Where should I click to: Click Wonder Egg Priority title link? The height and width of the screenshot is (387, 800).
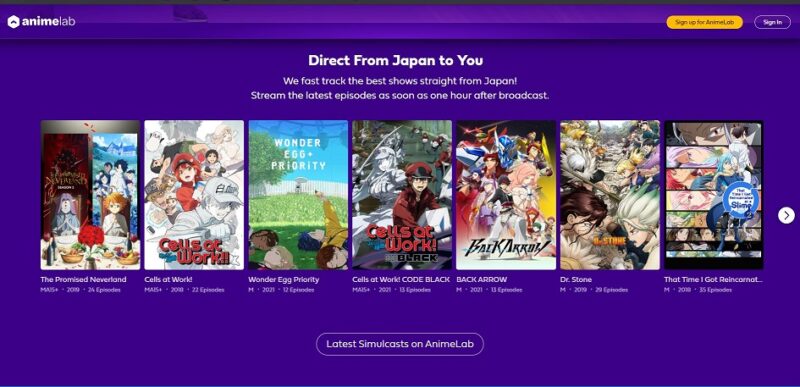[x=284, y=279]
